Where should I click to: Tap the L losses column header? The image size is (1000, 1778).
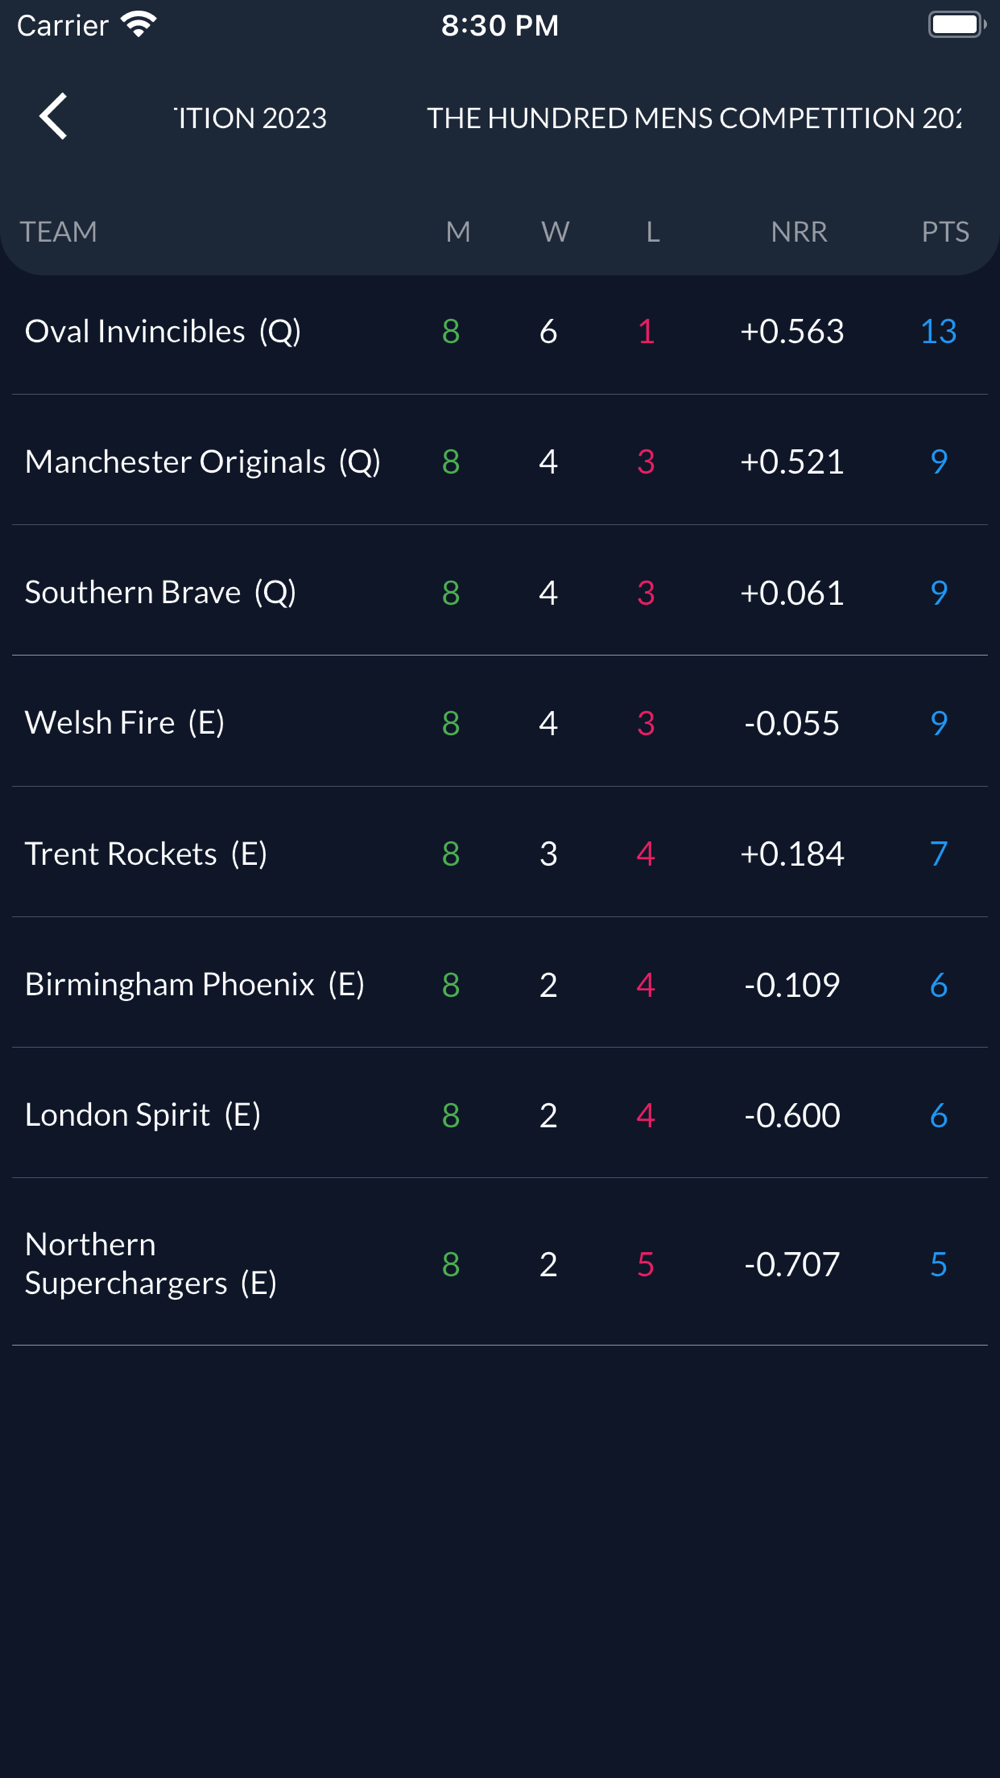pos(652,232)
